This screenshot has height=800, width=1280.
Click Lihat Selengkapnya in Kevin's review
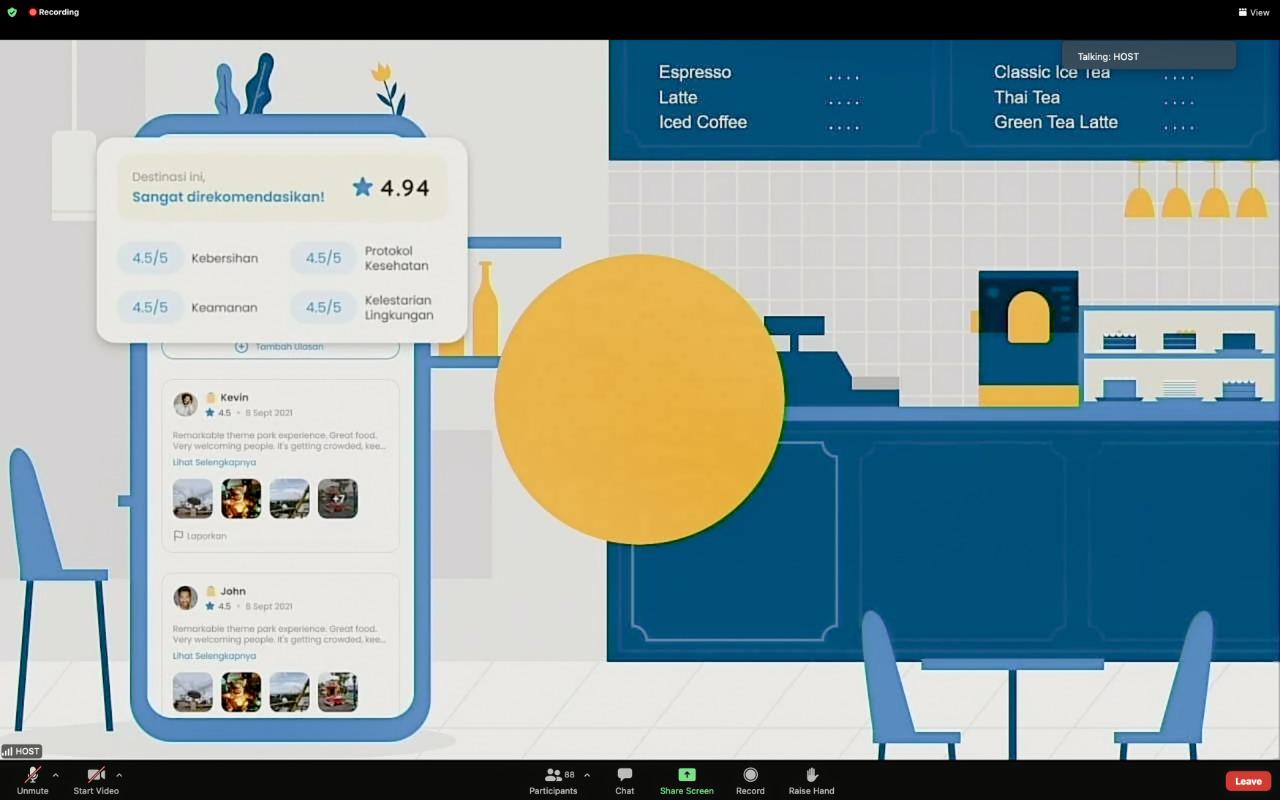tap(214, 462)
